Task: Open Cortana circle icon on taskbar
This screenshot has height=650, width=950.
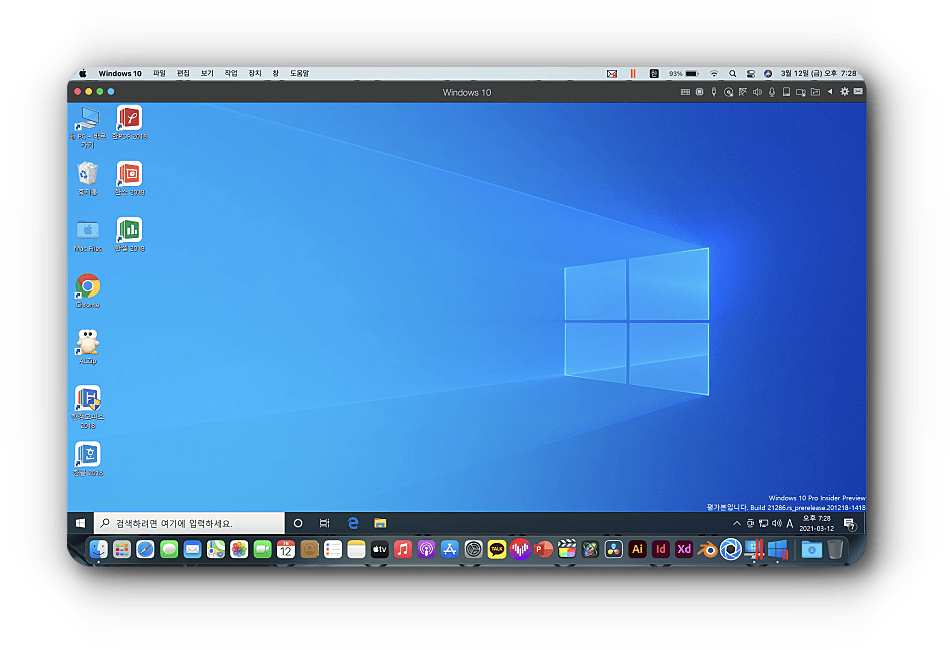Action: pyautogui.click(x=297, y=523)
